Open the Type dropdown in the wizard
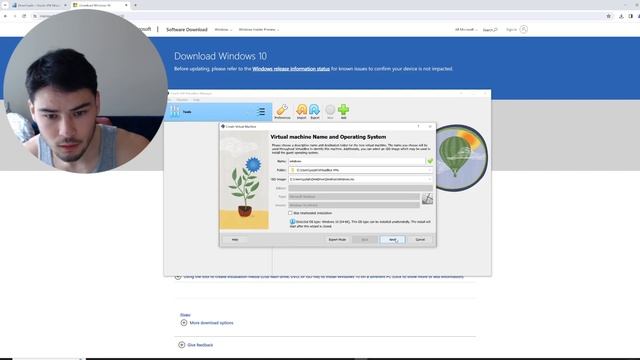This screenshot has height=360, width=640. (x=354, y=197)
